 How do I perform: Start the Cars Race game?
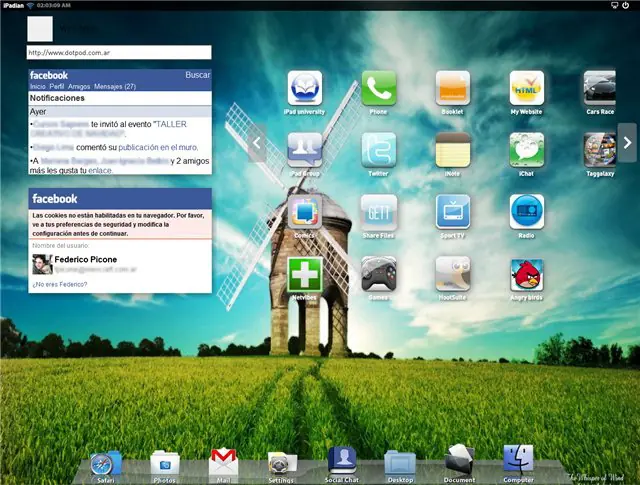600,88
